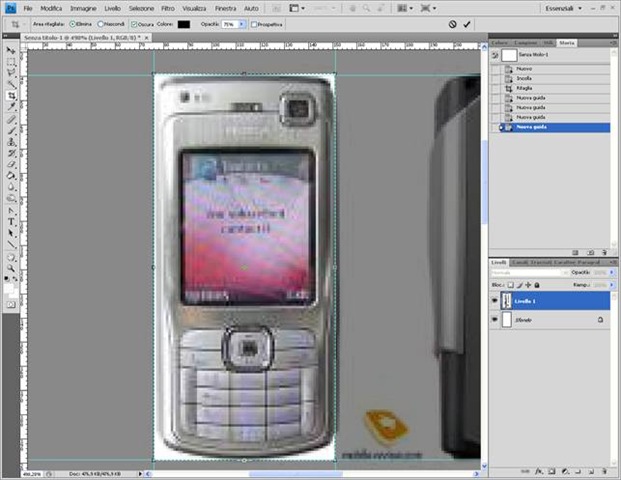Click the black crop shield color swatch
Image resolution: width=621 pixels, height=480 pixels.
coord(183,23)
